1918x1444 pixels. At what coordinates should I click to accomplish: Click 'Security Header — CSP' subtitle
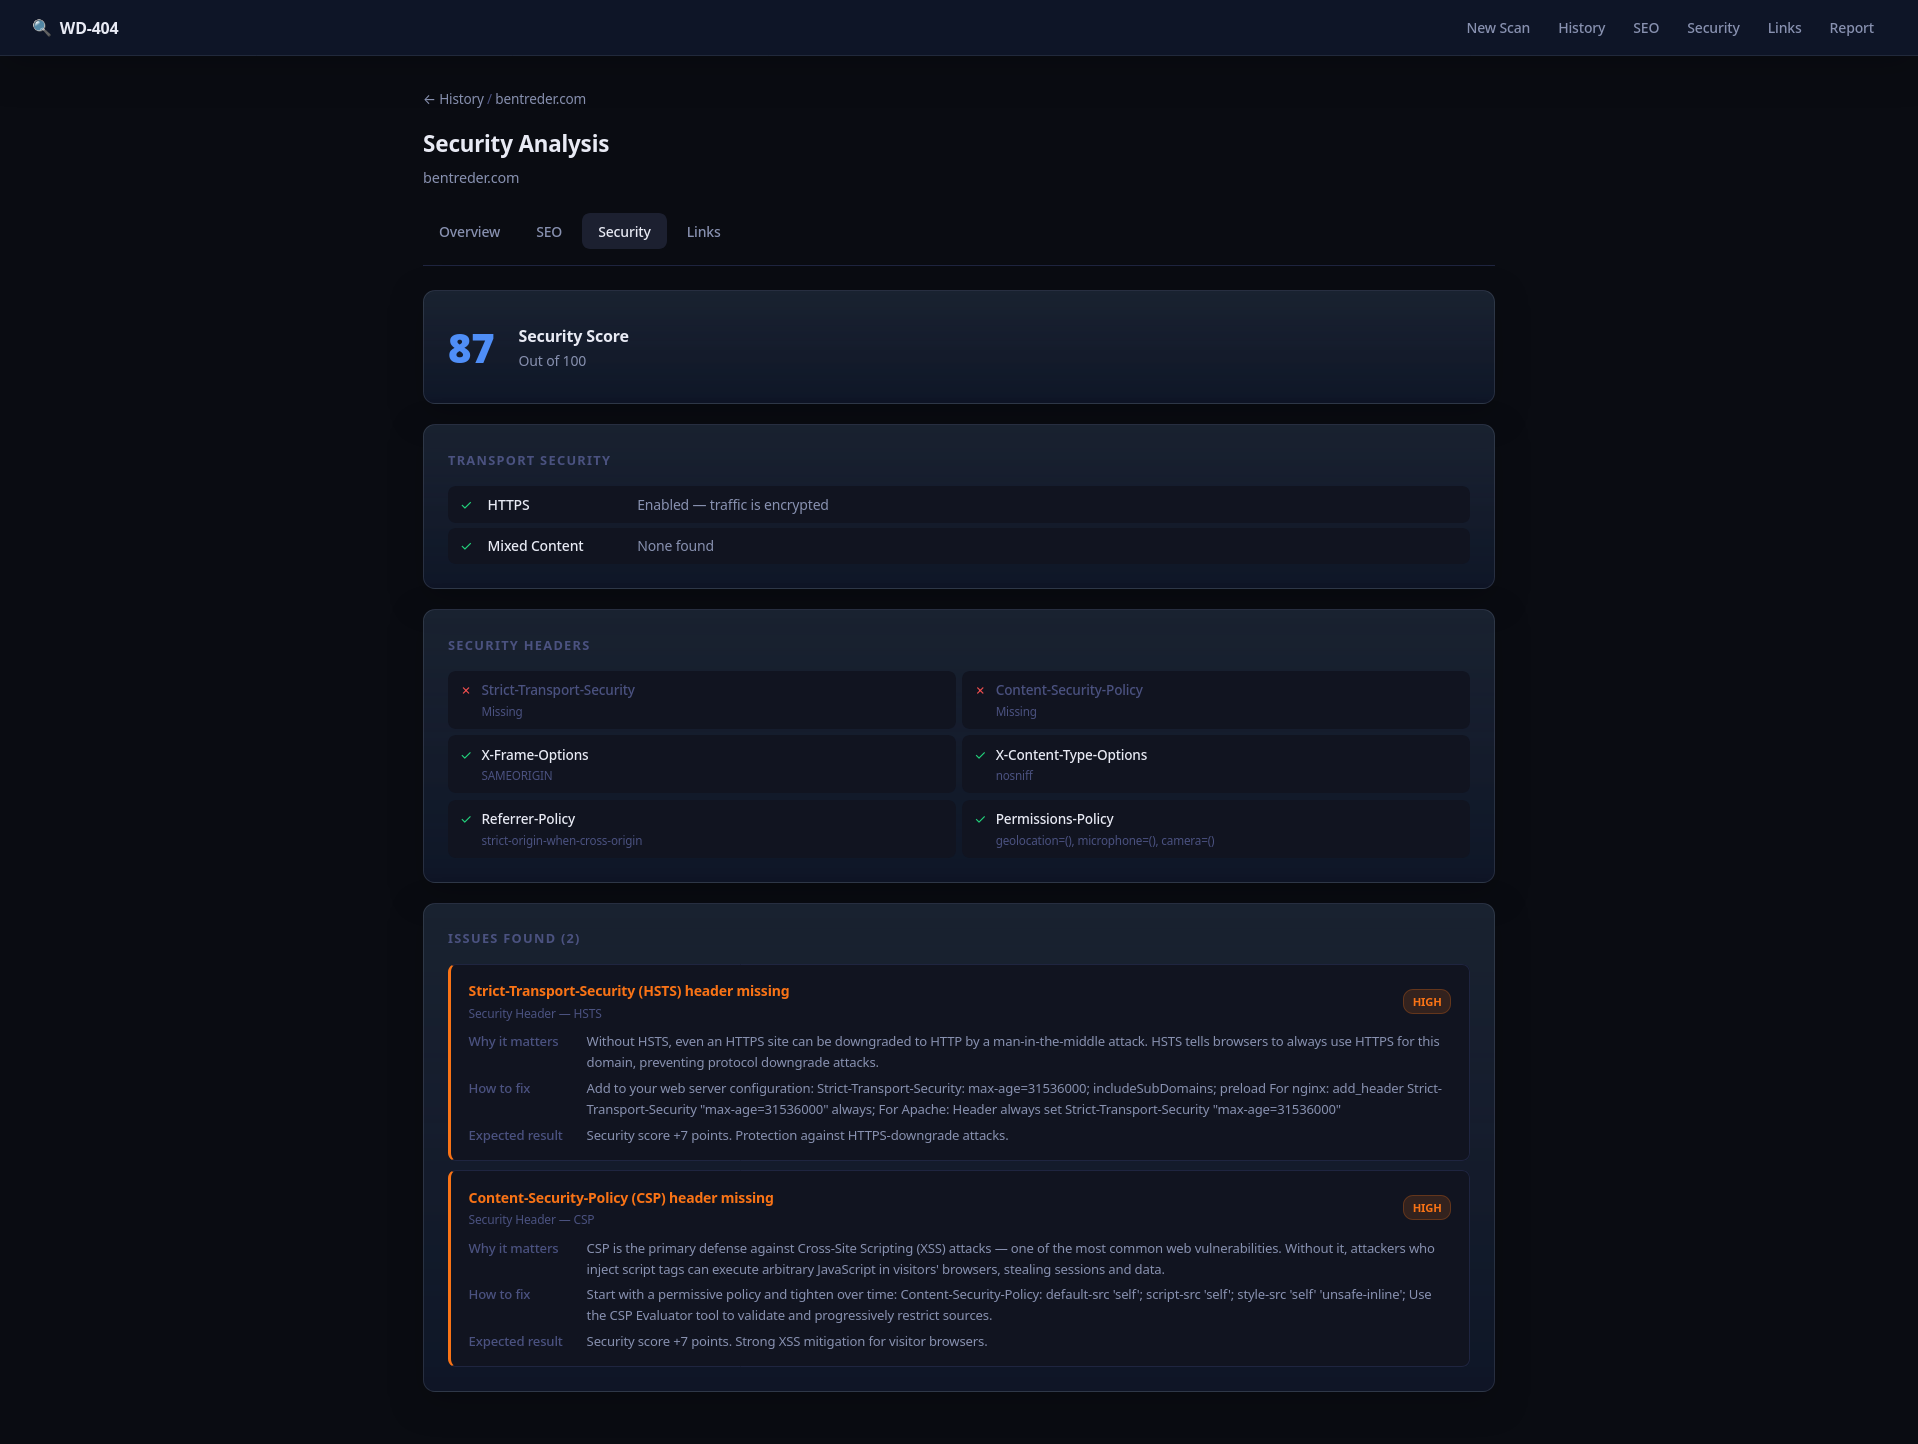pos(531,1220)
